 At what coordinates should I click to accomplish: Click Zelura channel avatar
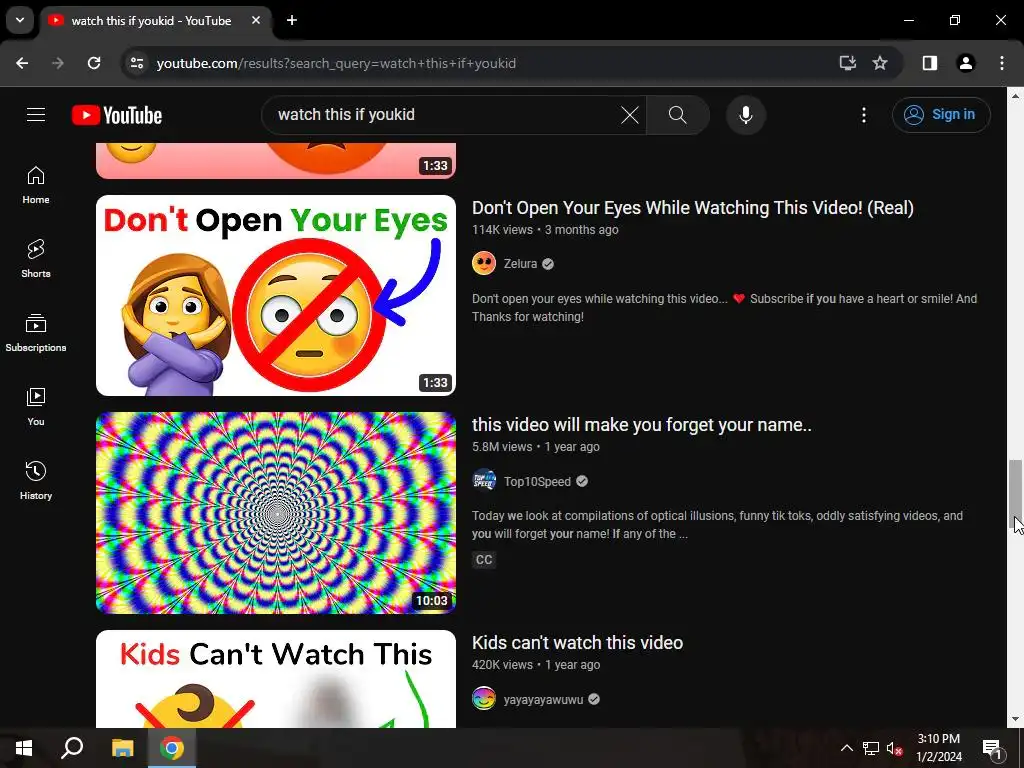484,264
